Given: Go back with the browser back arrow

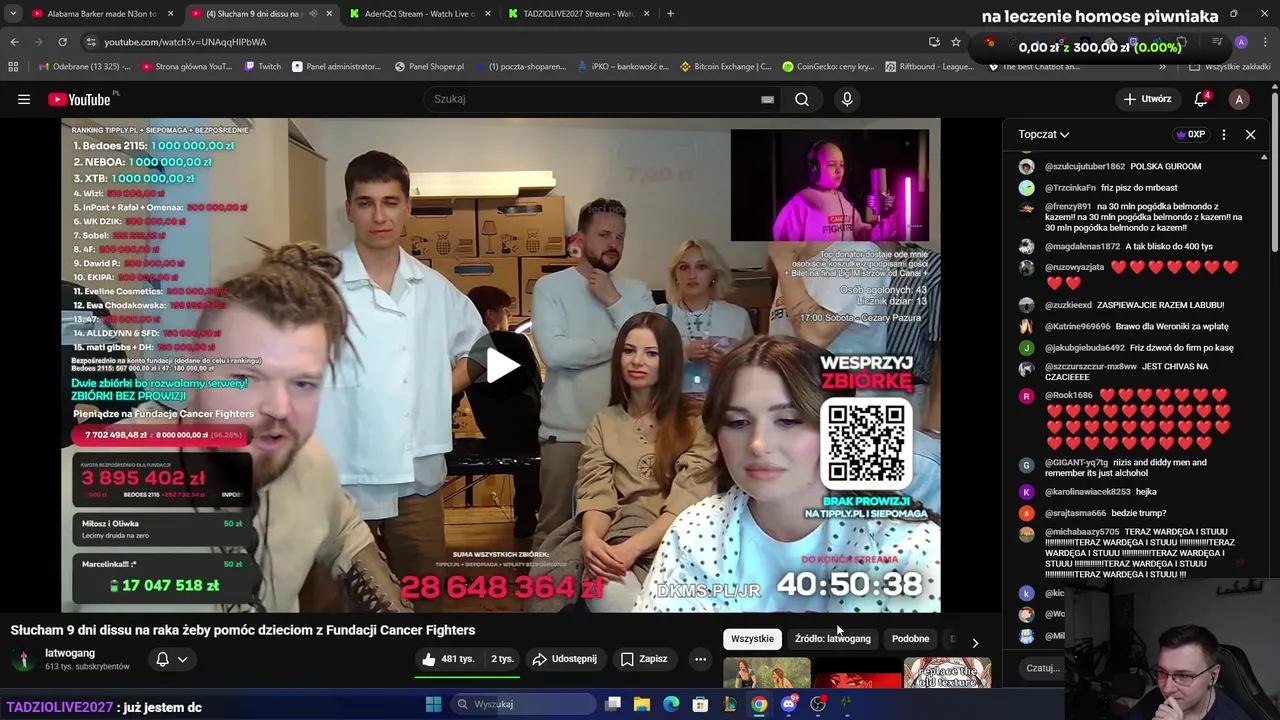Looking at the screenshot, I should point(14,42).
